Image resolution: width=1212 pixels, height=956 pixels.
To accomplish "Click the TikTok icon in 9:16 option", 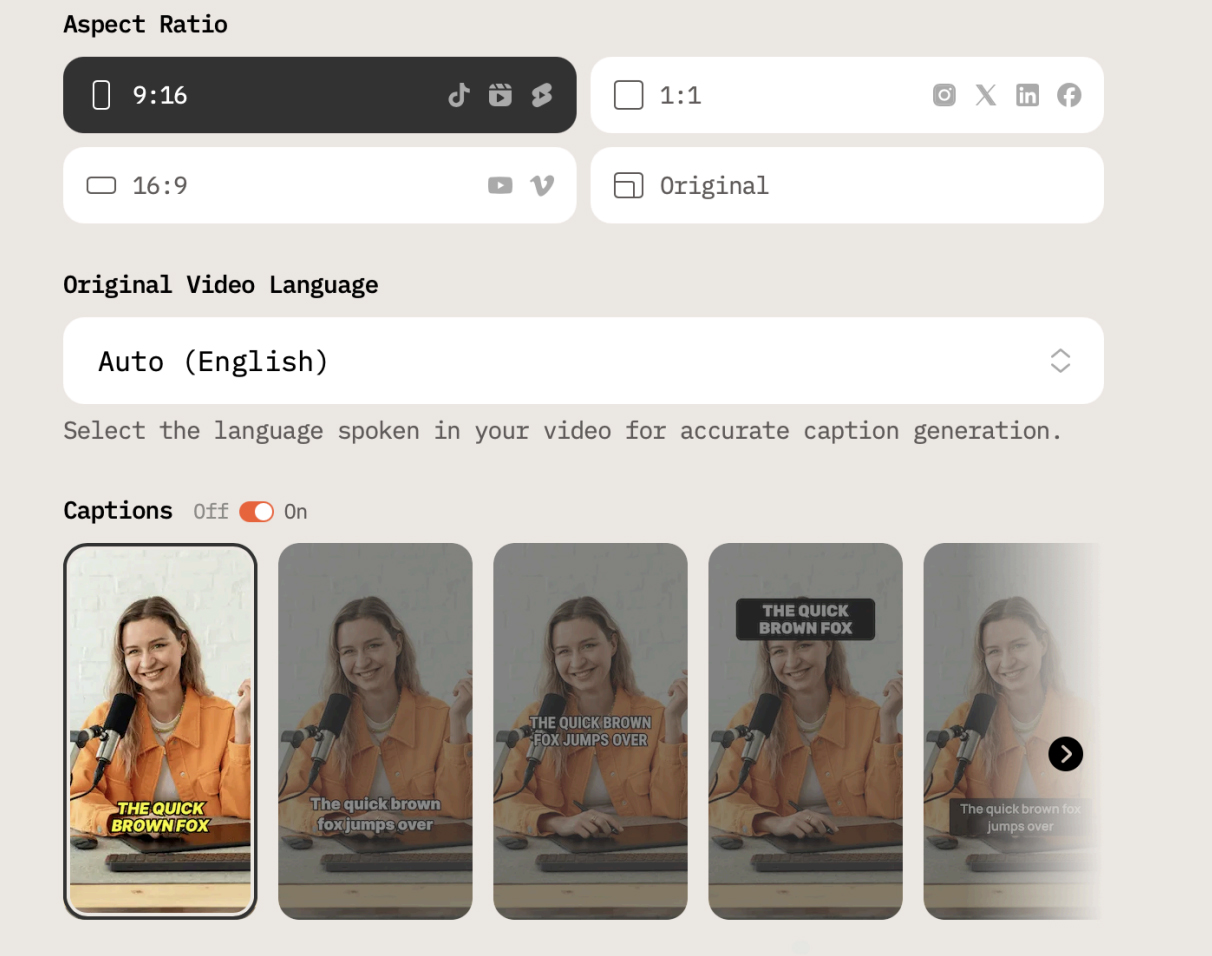I will point(459,95).
